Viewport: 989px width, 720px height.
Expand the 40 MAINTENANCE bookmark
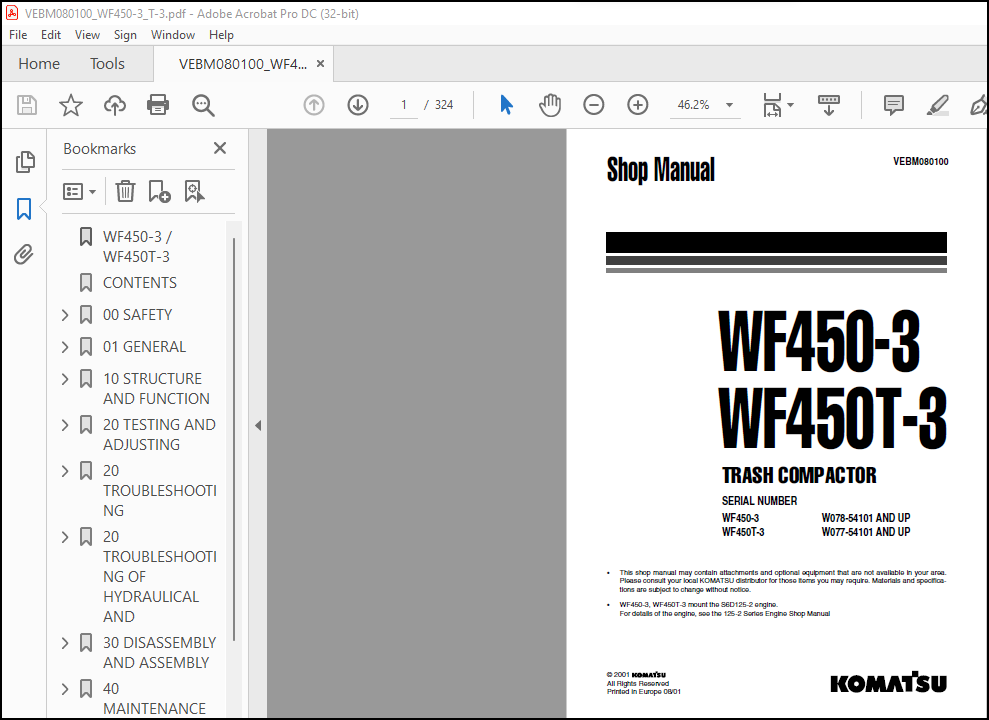click(x=65, y=689)
